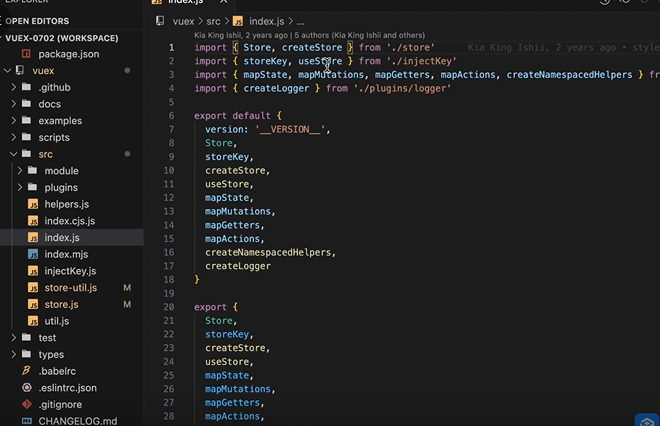Expand the .github folder chevron
This screenshot has width=660, height=426.
(13, 87)
